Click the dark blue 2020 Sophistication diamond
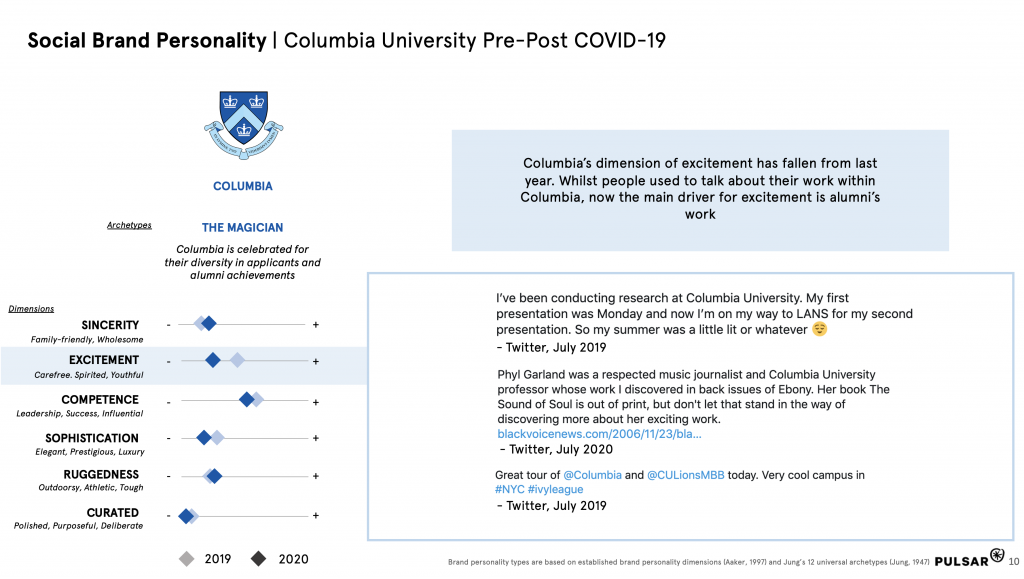The height and width of the screenshot is (579, 1024). [204, 437]
